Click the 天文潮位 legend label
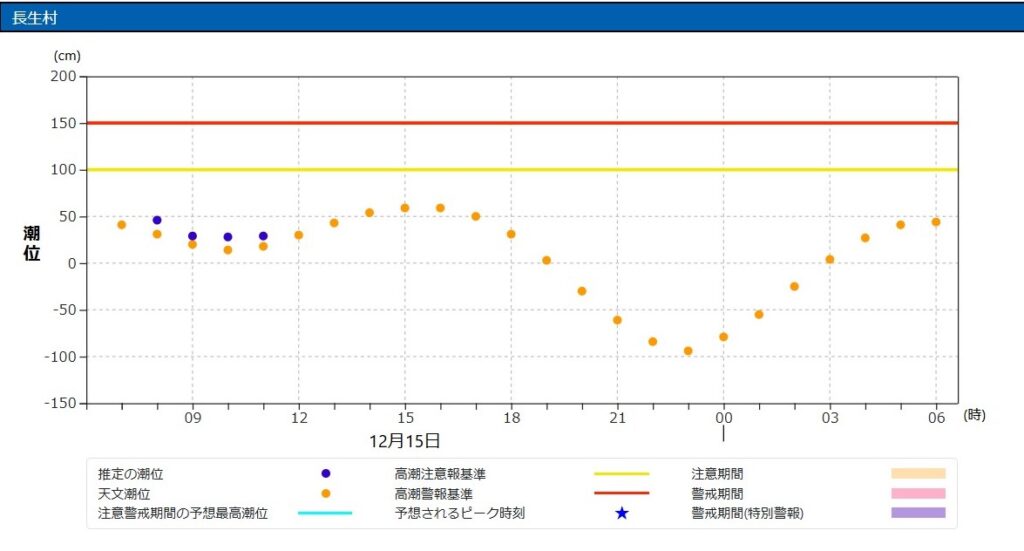Image resolution: width=1024 pixels, height=551 pixels. 124,494
